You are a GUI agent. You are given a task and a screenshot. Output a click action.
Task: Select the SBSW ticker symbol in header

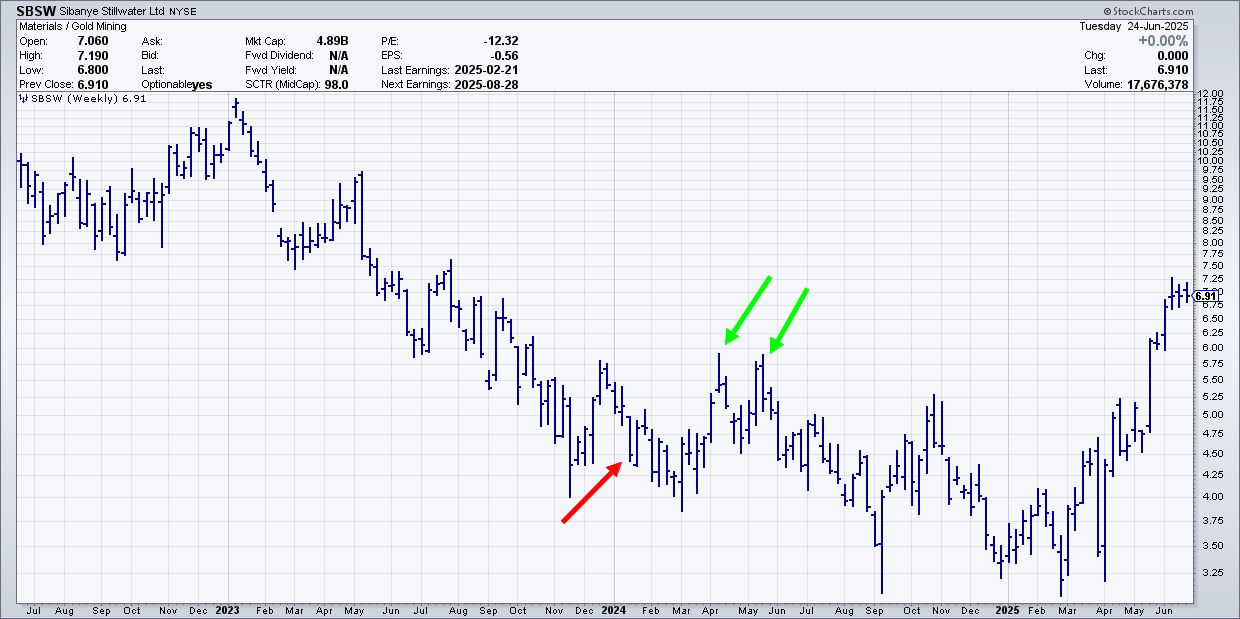[x=35, y=13]
